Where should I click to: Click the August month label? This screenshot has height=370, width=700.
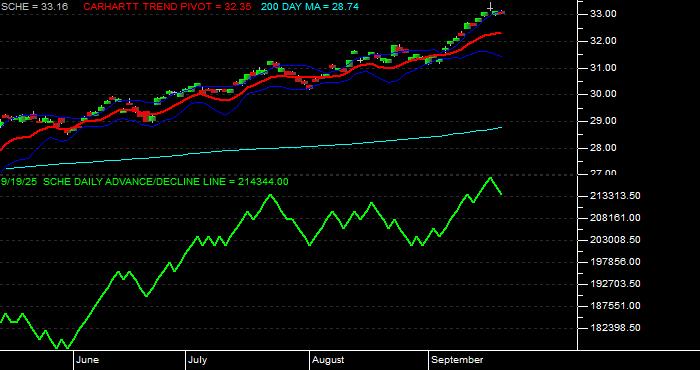tap(328, 360)
